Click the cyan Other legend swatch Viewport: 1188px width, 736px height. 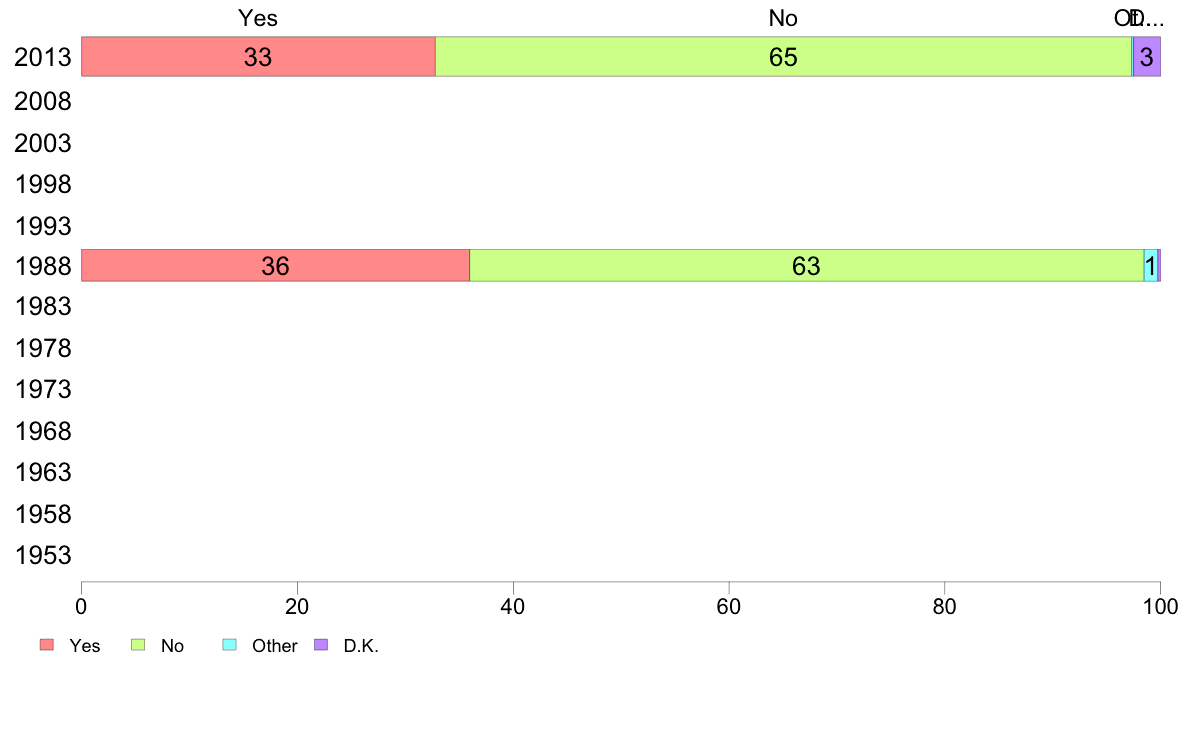[x=230, y=644]
